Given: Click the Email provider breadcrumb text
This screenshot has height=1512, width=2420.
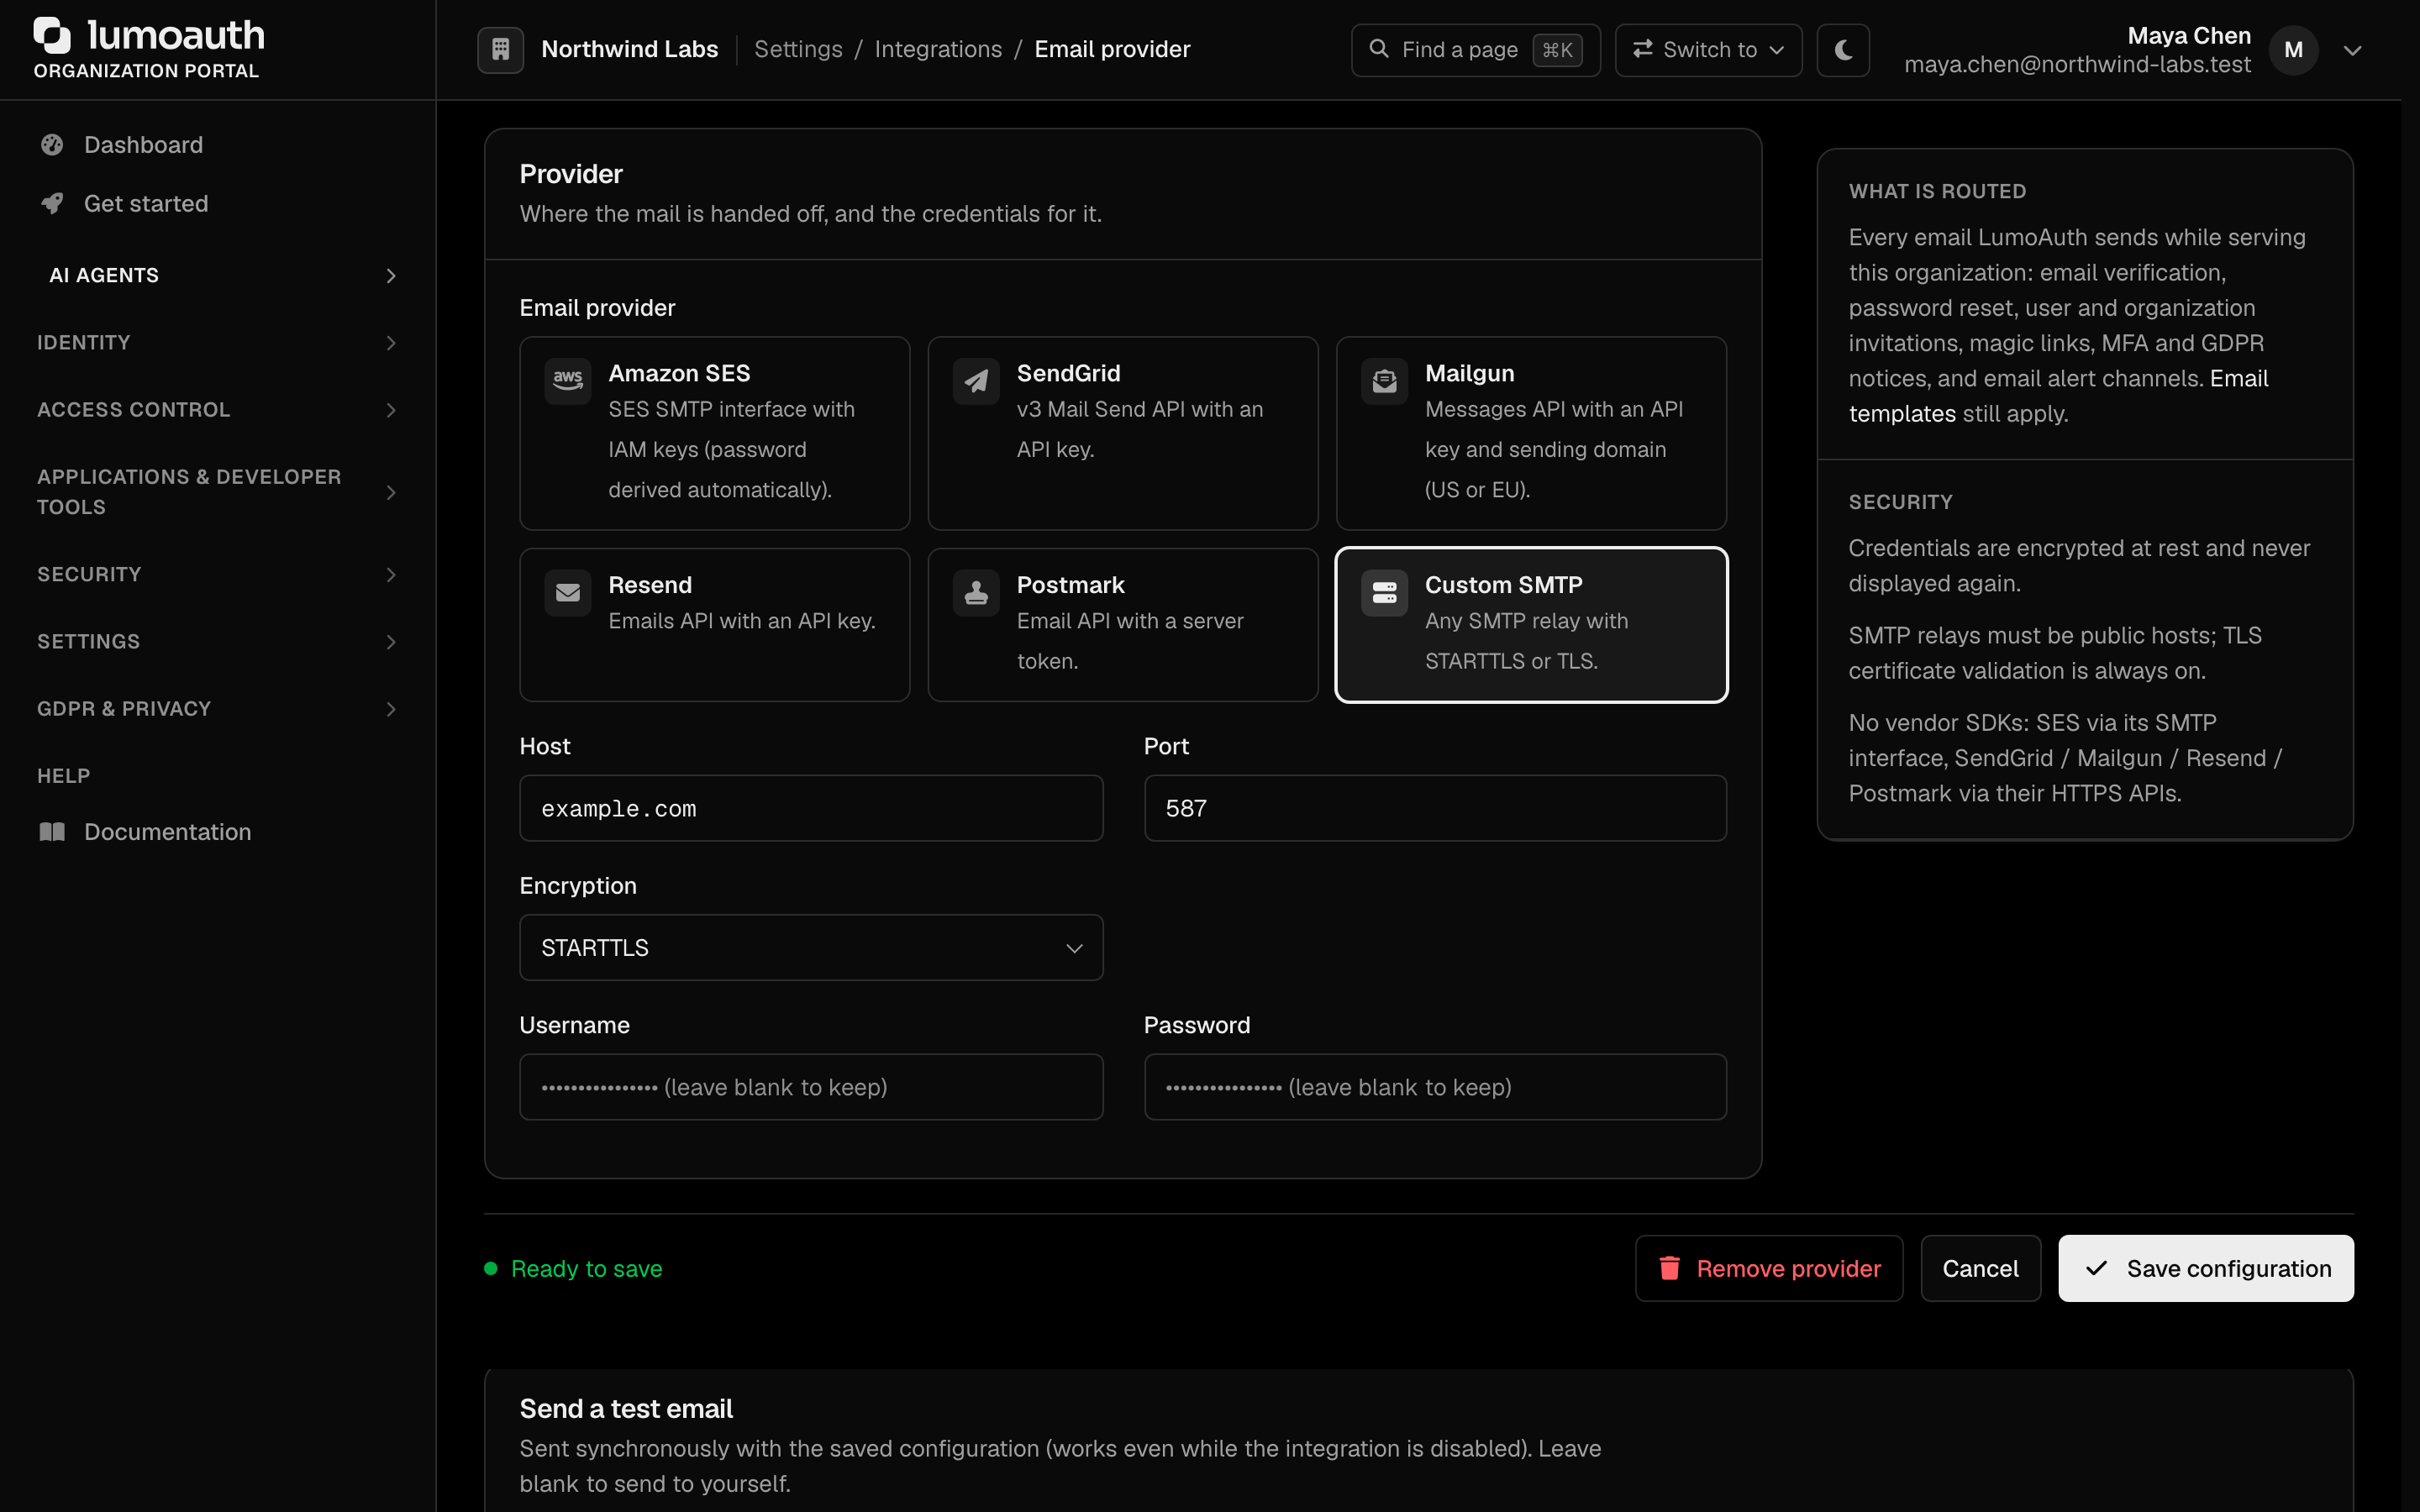Looking at the screenshot, I should tap(1112, 49).
